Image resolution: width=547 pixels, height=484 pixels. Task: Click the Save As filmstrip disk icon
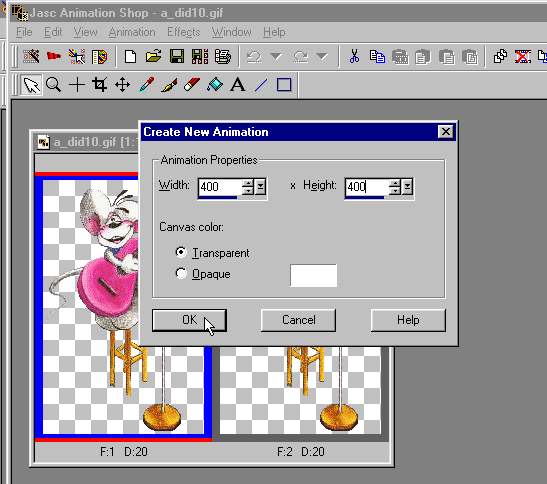click(200, 56)
